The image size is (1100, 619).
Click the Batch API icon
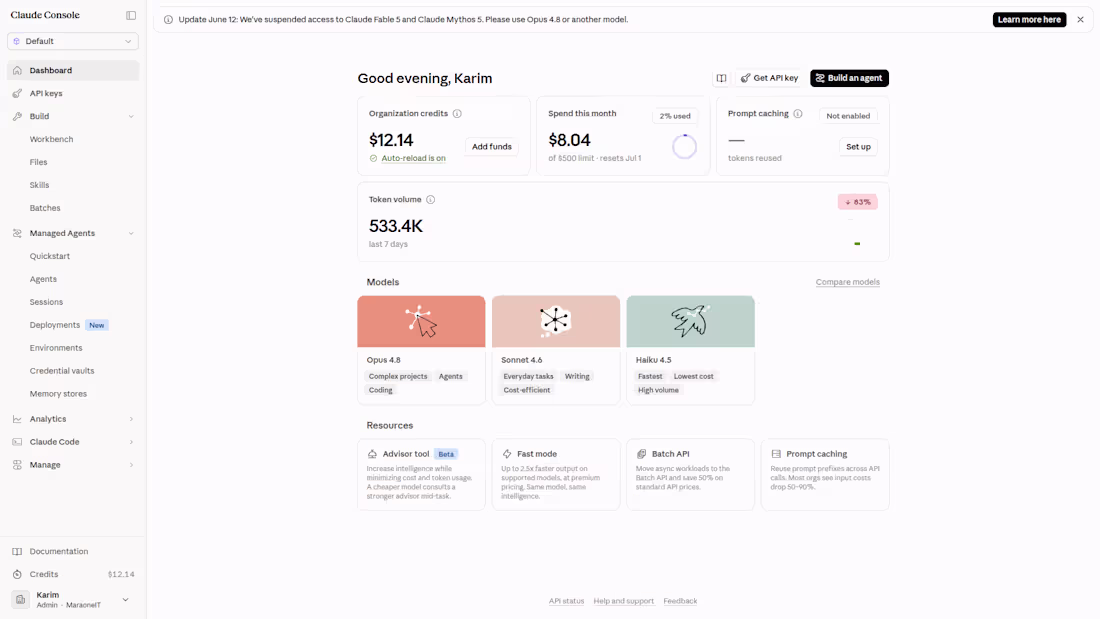641,454
